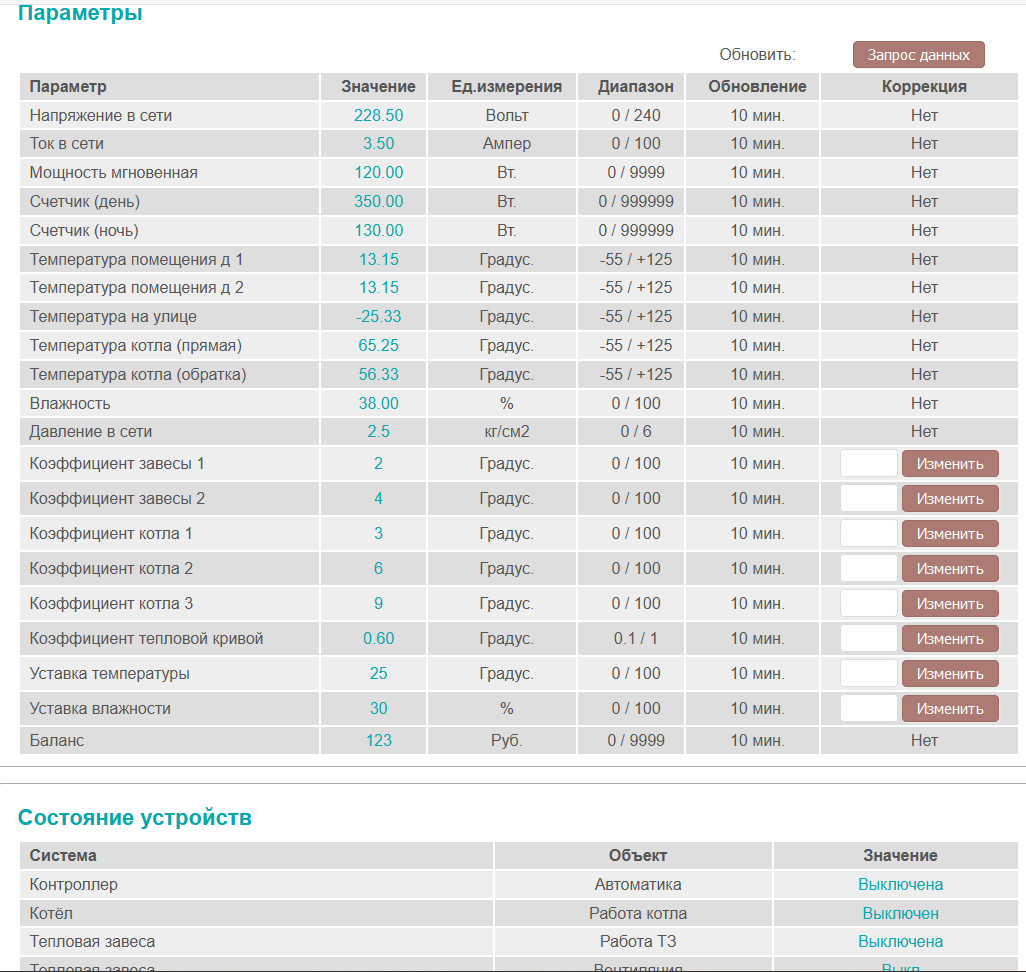Click the Запрос данных button
This screenshot has width=1026, height=972.
918,55
